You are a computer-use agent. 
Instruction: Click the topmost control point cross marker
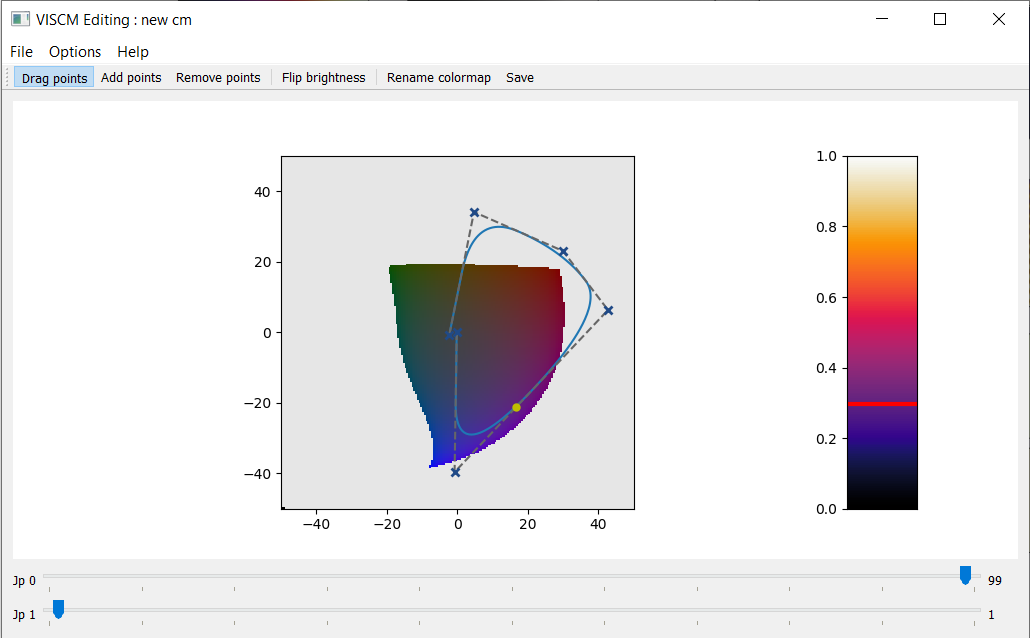474,212
